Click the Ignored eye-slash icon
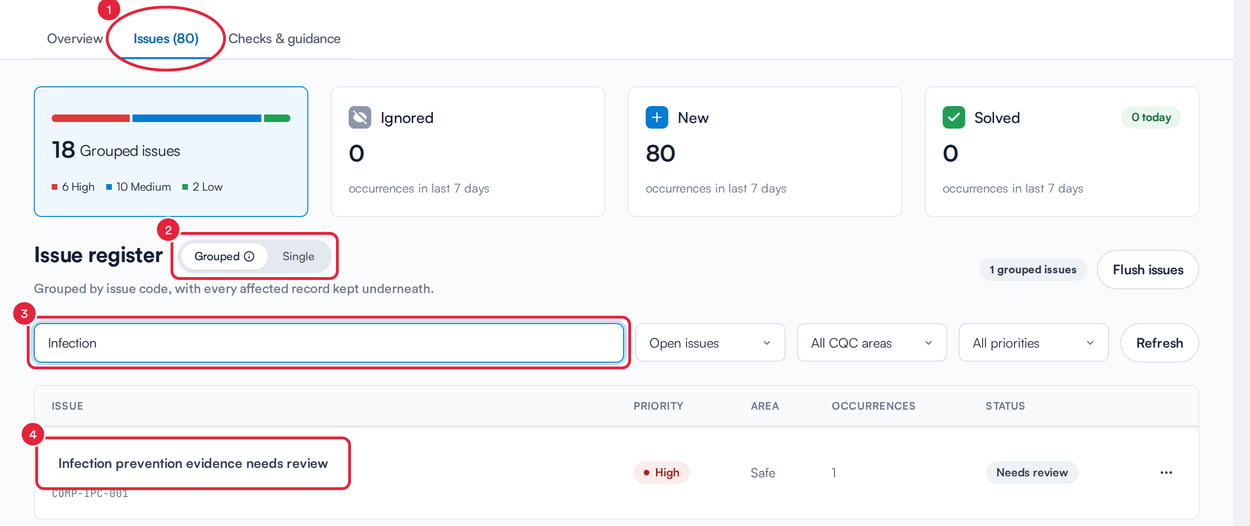The width and height of the screenshot is (1250, 526). (x=360, y=117)
